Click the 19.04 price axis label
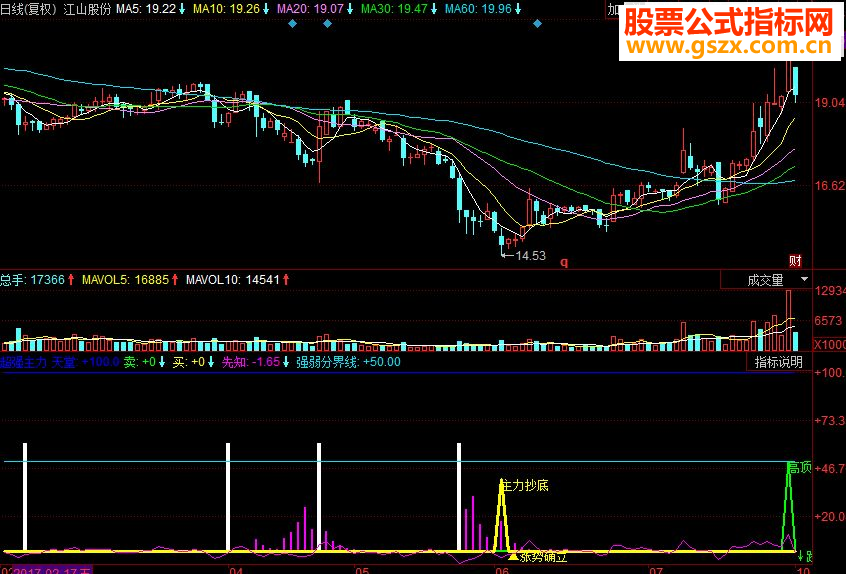Screen dimensions: 846x574 point(830,102)
